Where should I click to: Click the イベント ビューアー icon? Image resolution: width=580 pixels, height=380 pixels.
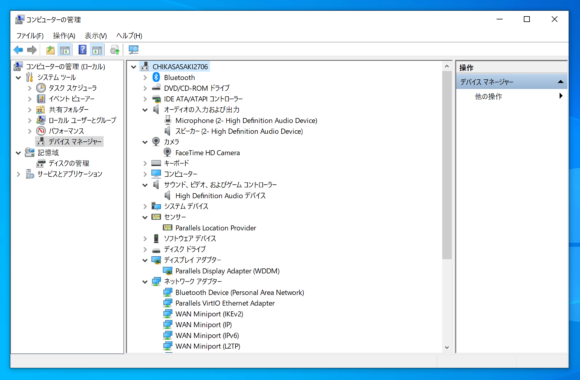(x=41, y=98)
